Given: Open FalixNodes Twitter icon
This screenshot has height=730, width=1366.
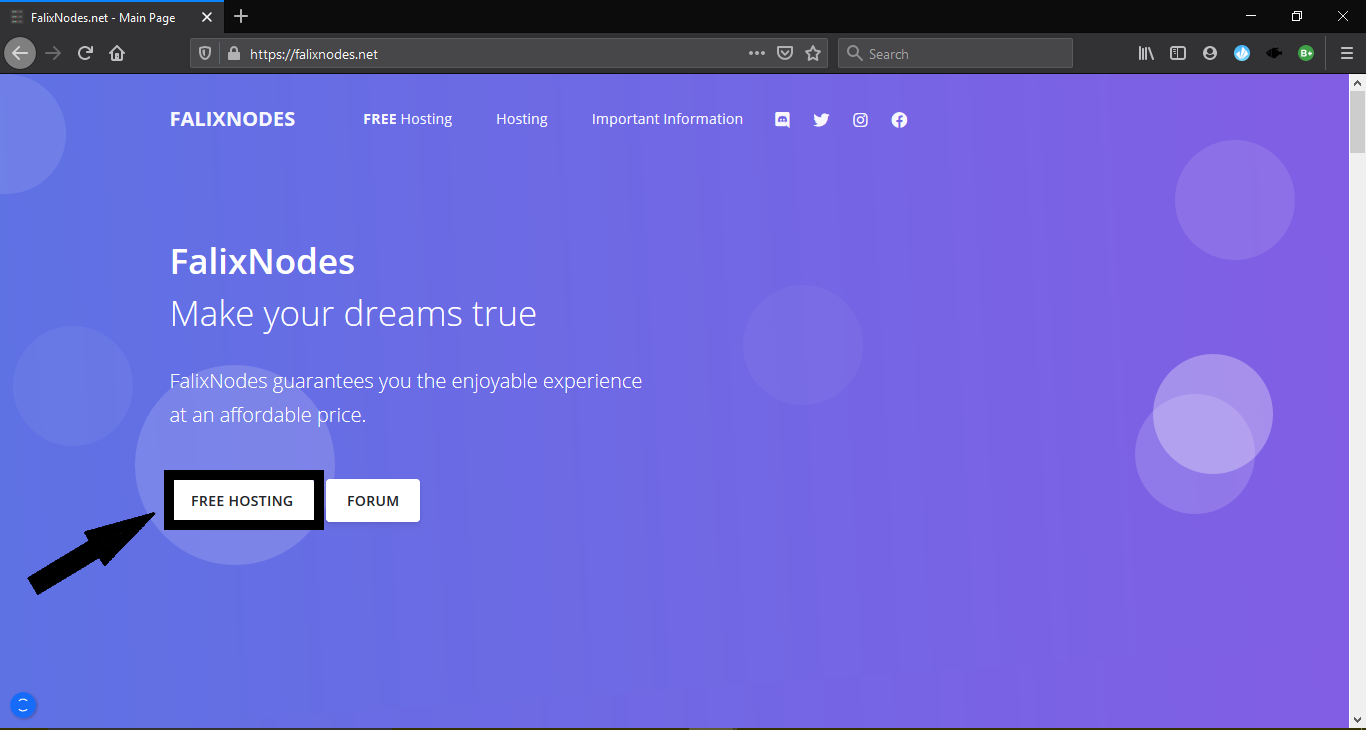Looking at the screenshot, I should [x=821, y=120].
